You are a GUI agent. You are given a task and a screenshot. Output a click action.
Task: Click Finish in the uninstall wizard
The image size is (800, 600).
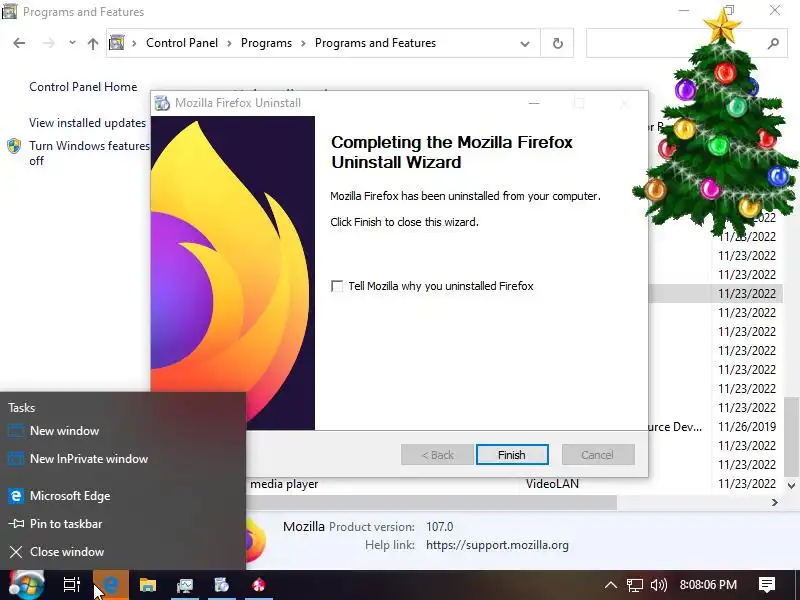[512, 455]
